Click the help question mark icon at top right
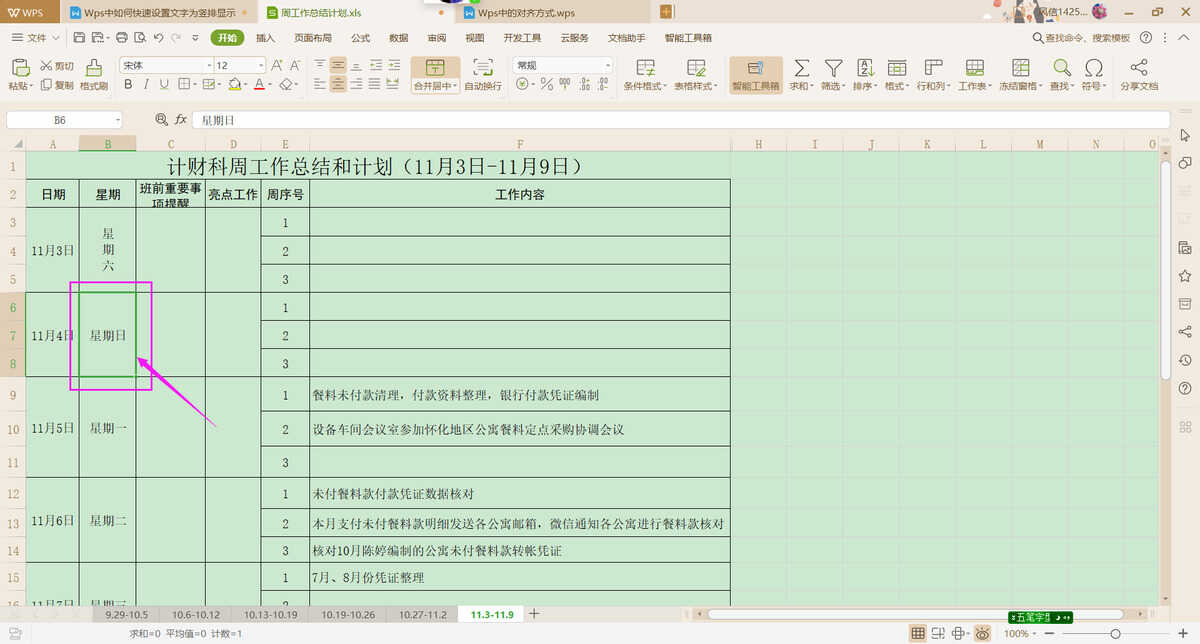Viewport: 1200px width, 644px height. pos(1147,37)
